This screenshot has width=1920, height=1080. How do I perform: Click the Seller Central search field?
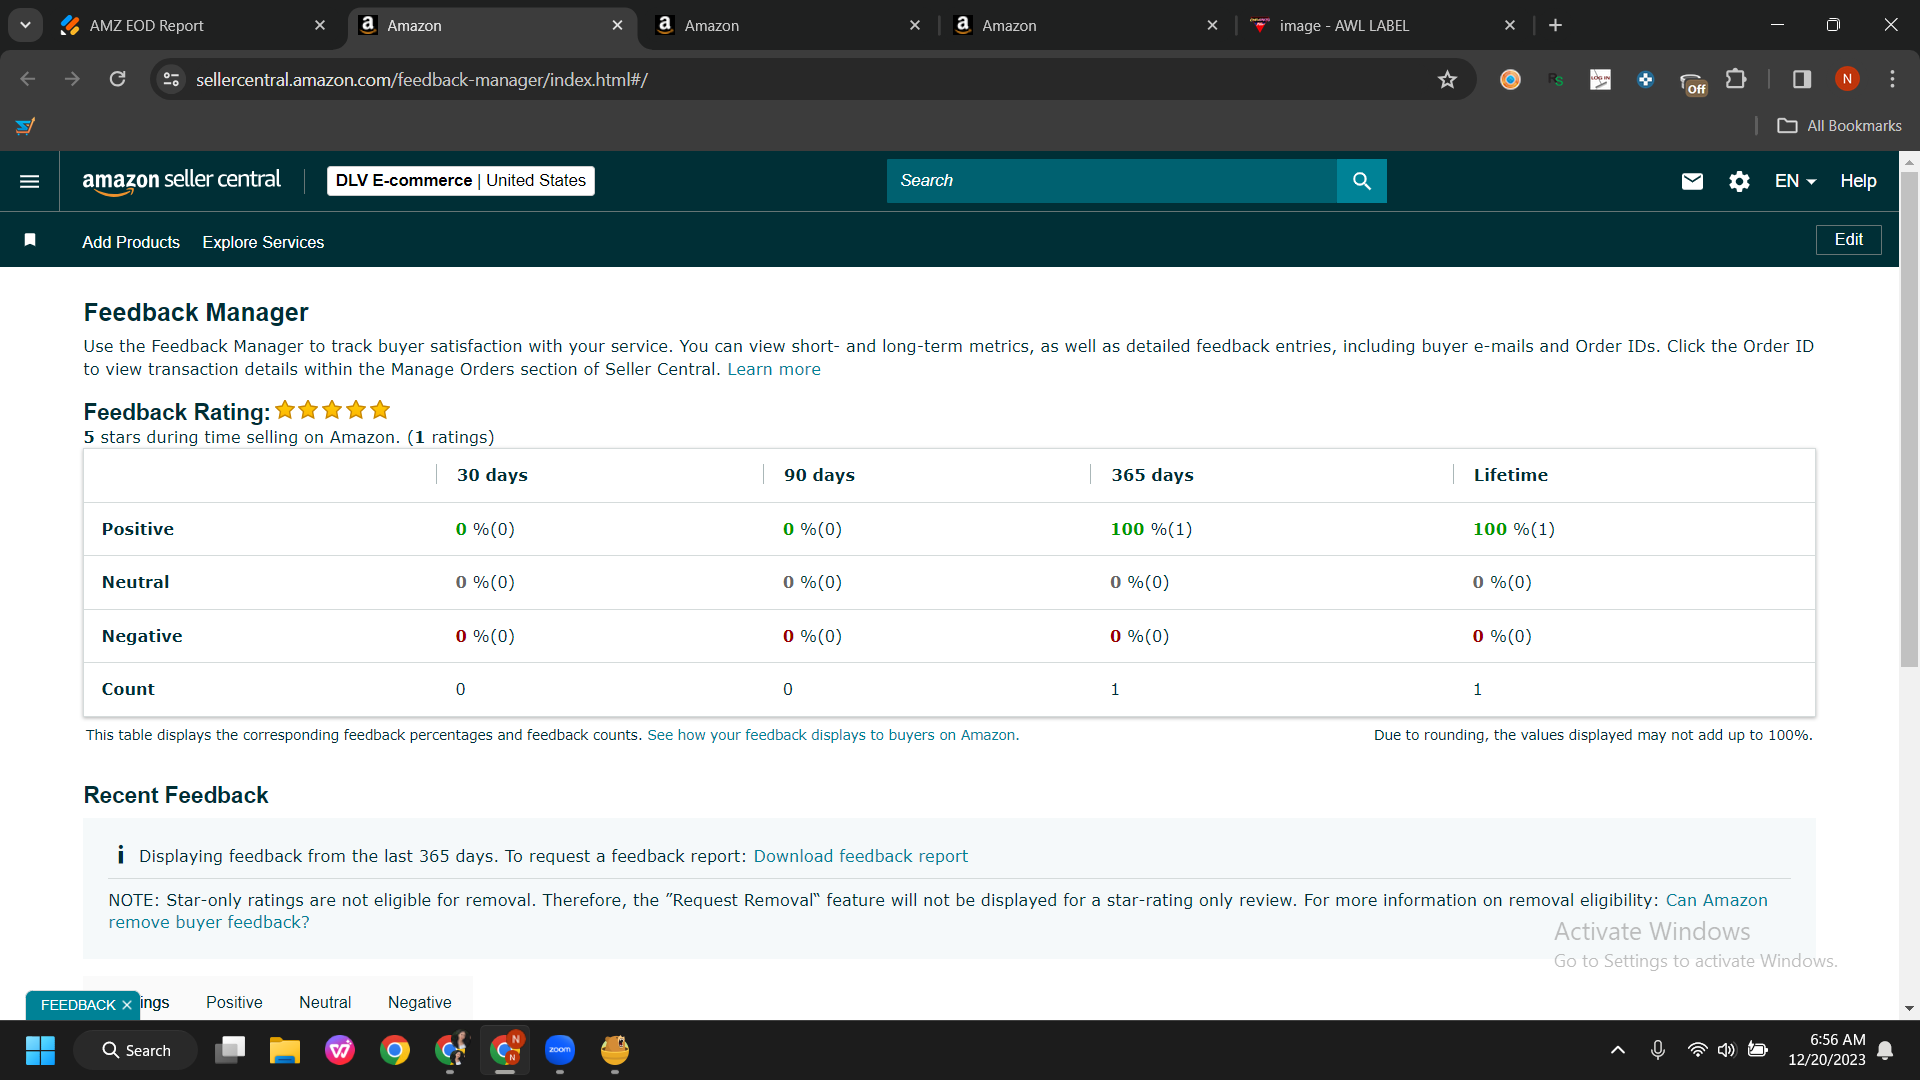point(1111,181)
